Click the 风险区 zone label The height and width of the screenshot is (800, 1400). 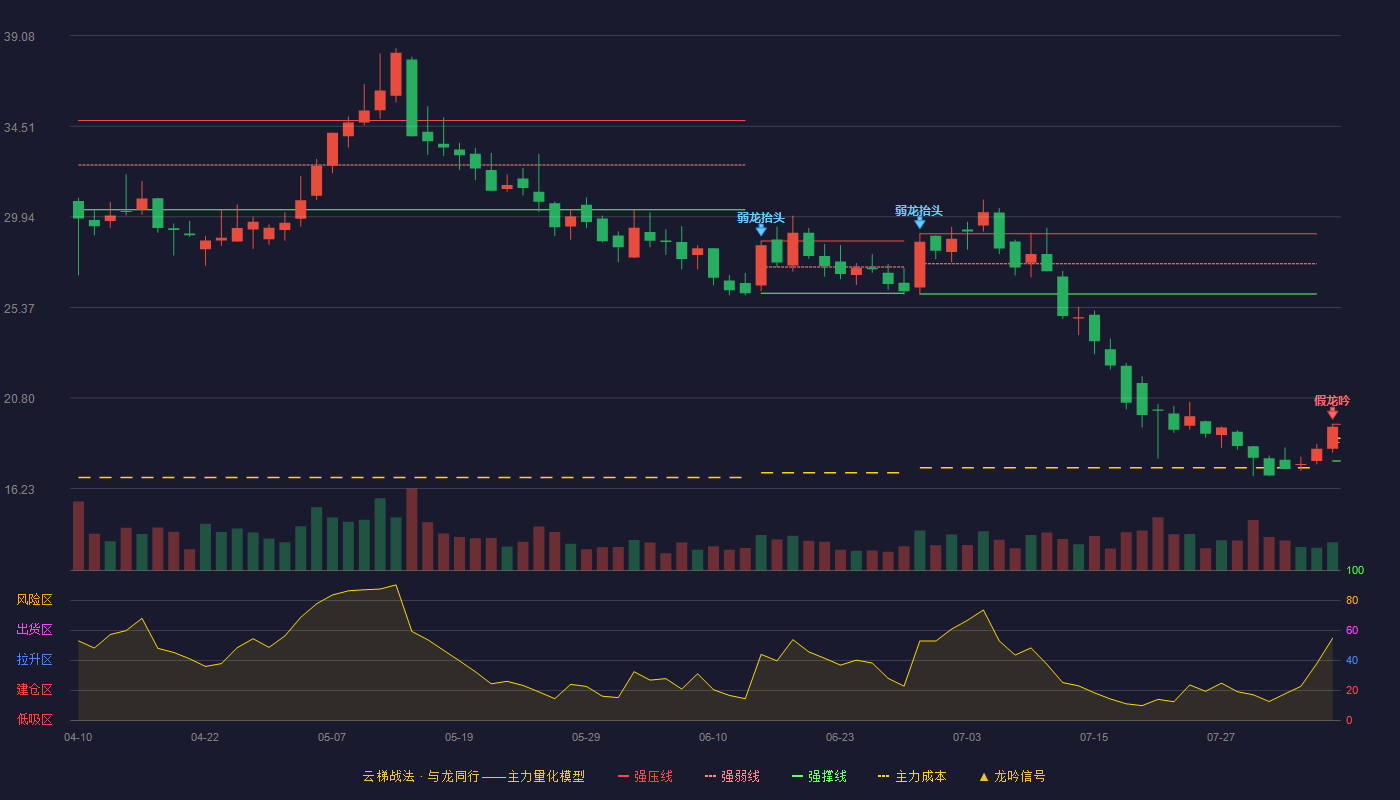point(34,600)
